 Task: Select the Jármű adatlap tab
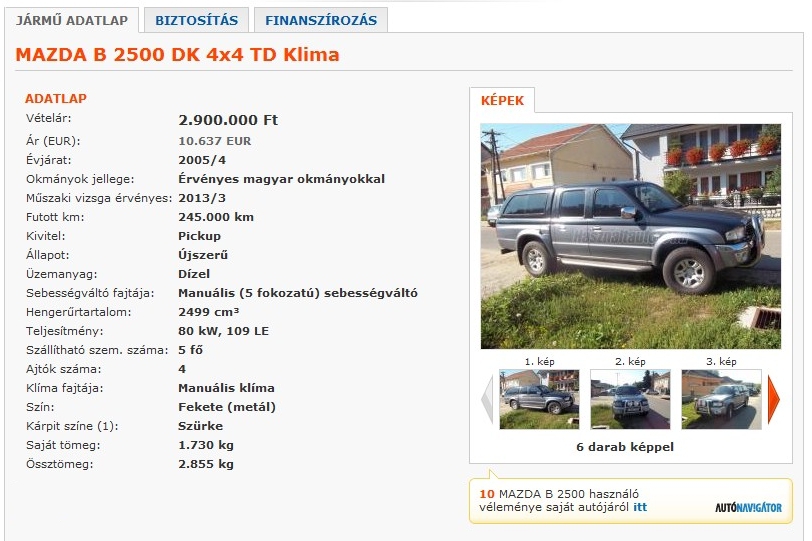71,20
